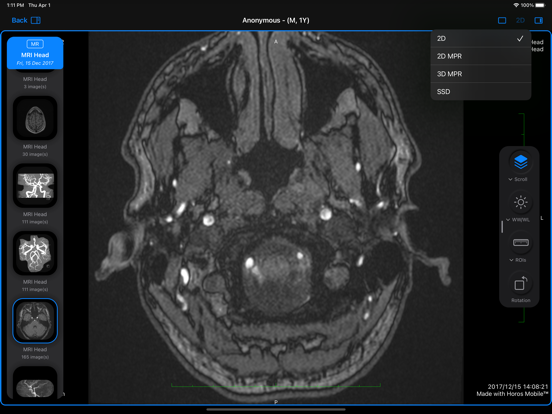Open the partially visible bottom series thumbnail

35,383
